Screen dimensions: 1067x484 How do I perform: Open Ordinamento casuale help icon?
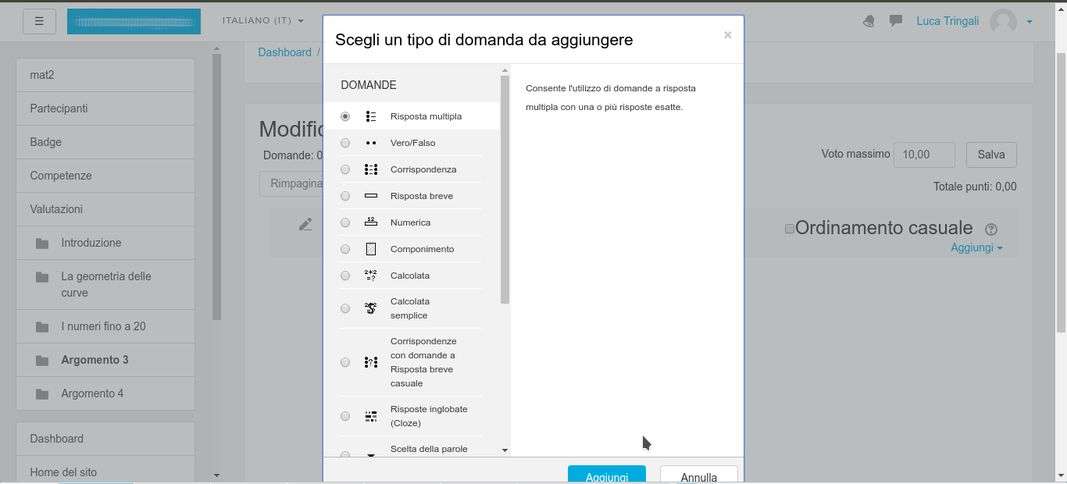[x=991, y=229]
